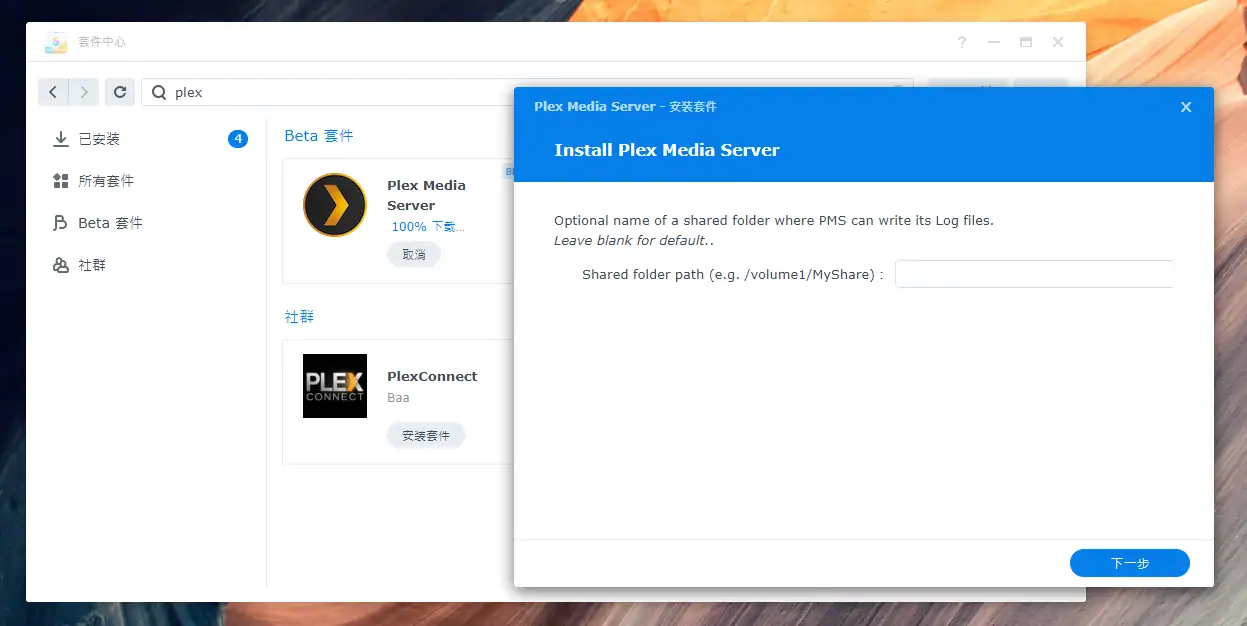Click the 100% 下載 progress status

(428, 227)
